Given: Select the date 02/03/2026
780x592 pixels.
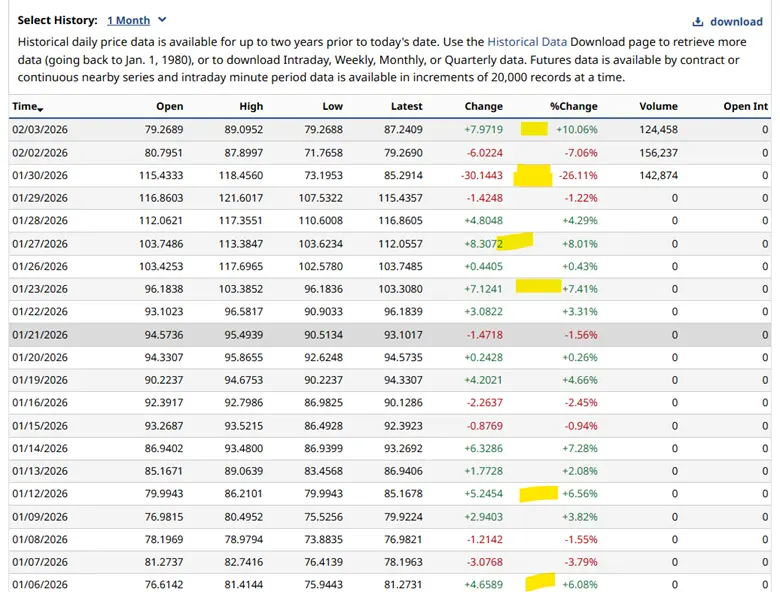Looking at the screenshot, I should (40, 130).
